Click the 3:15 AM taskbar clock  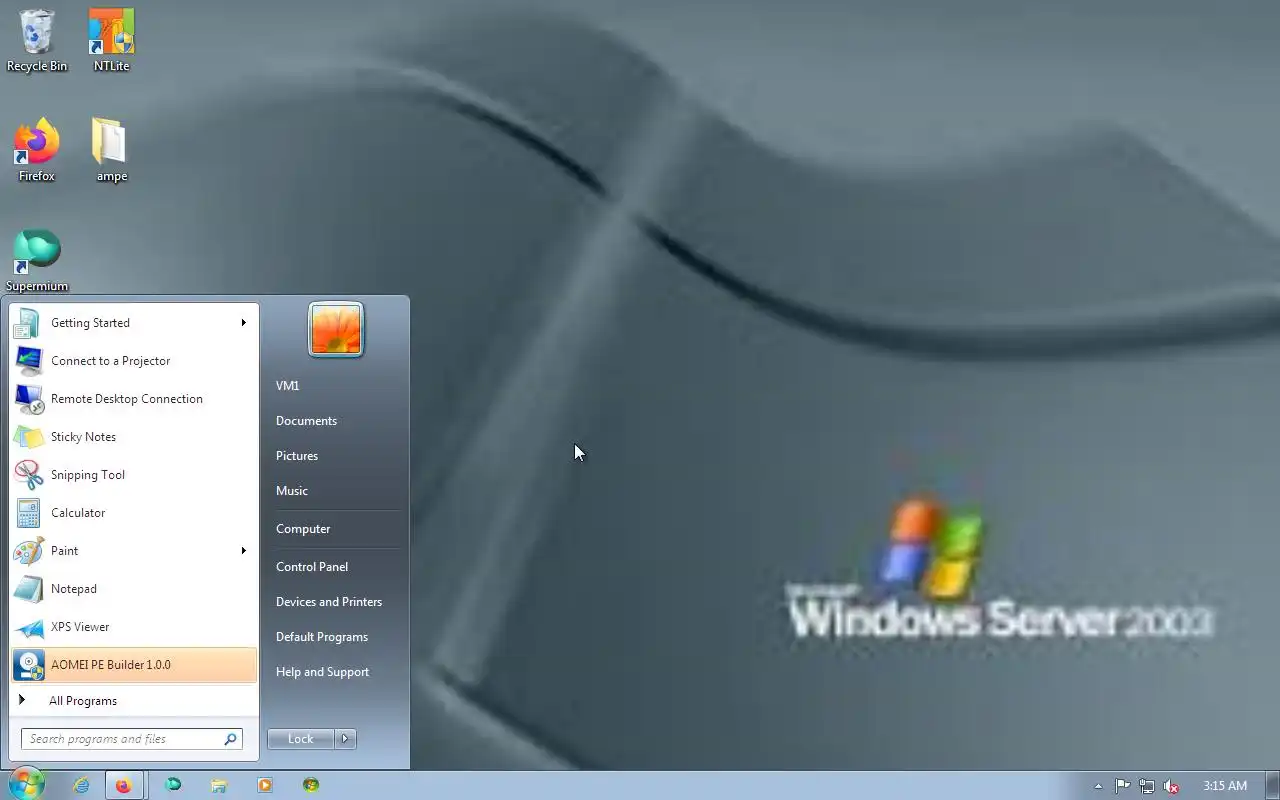pyautogui.click(x=1225, y=786)
